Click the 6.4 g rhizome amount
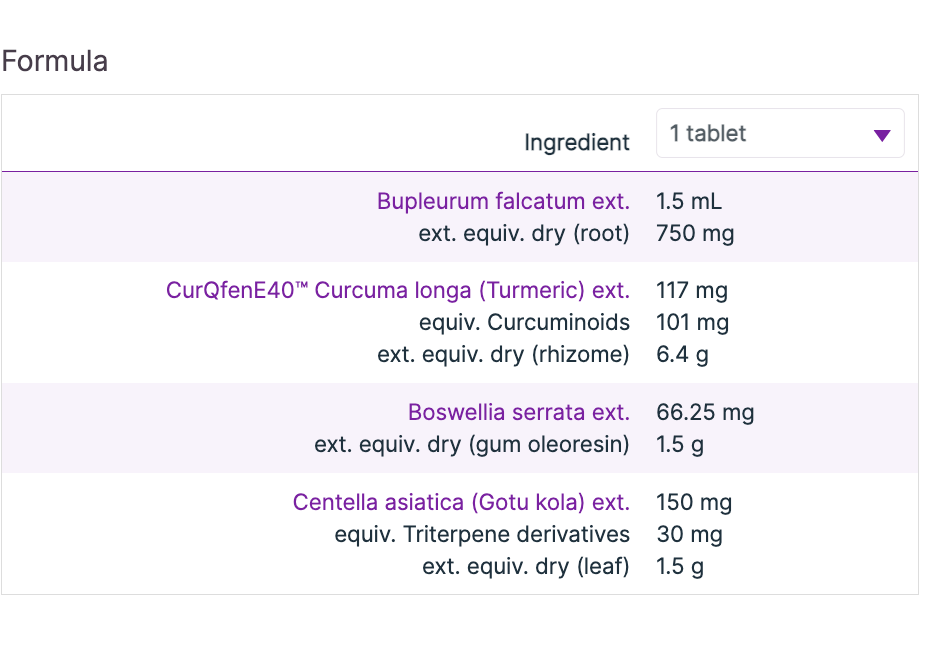930x658 pixels. (x=682, y=355)
